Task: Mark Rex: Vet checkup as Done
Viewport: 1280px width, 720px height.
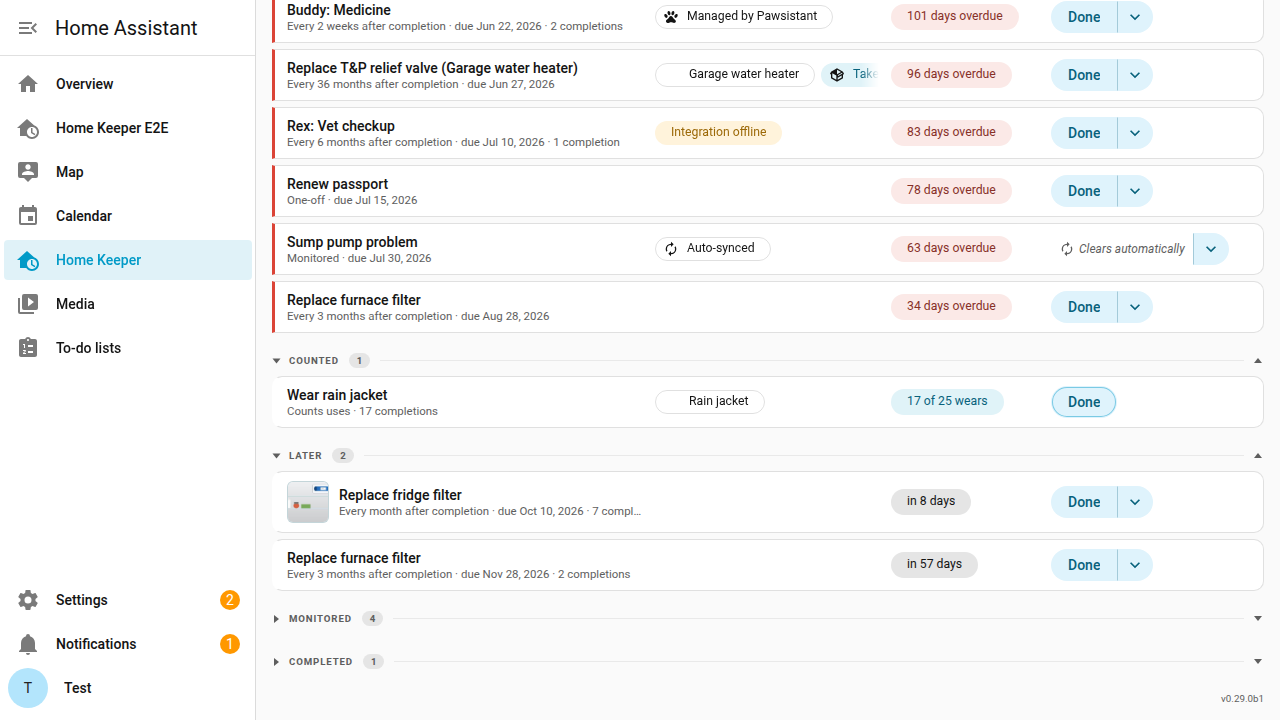Action: [x=1084, y=133]
